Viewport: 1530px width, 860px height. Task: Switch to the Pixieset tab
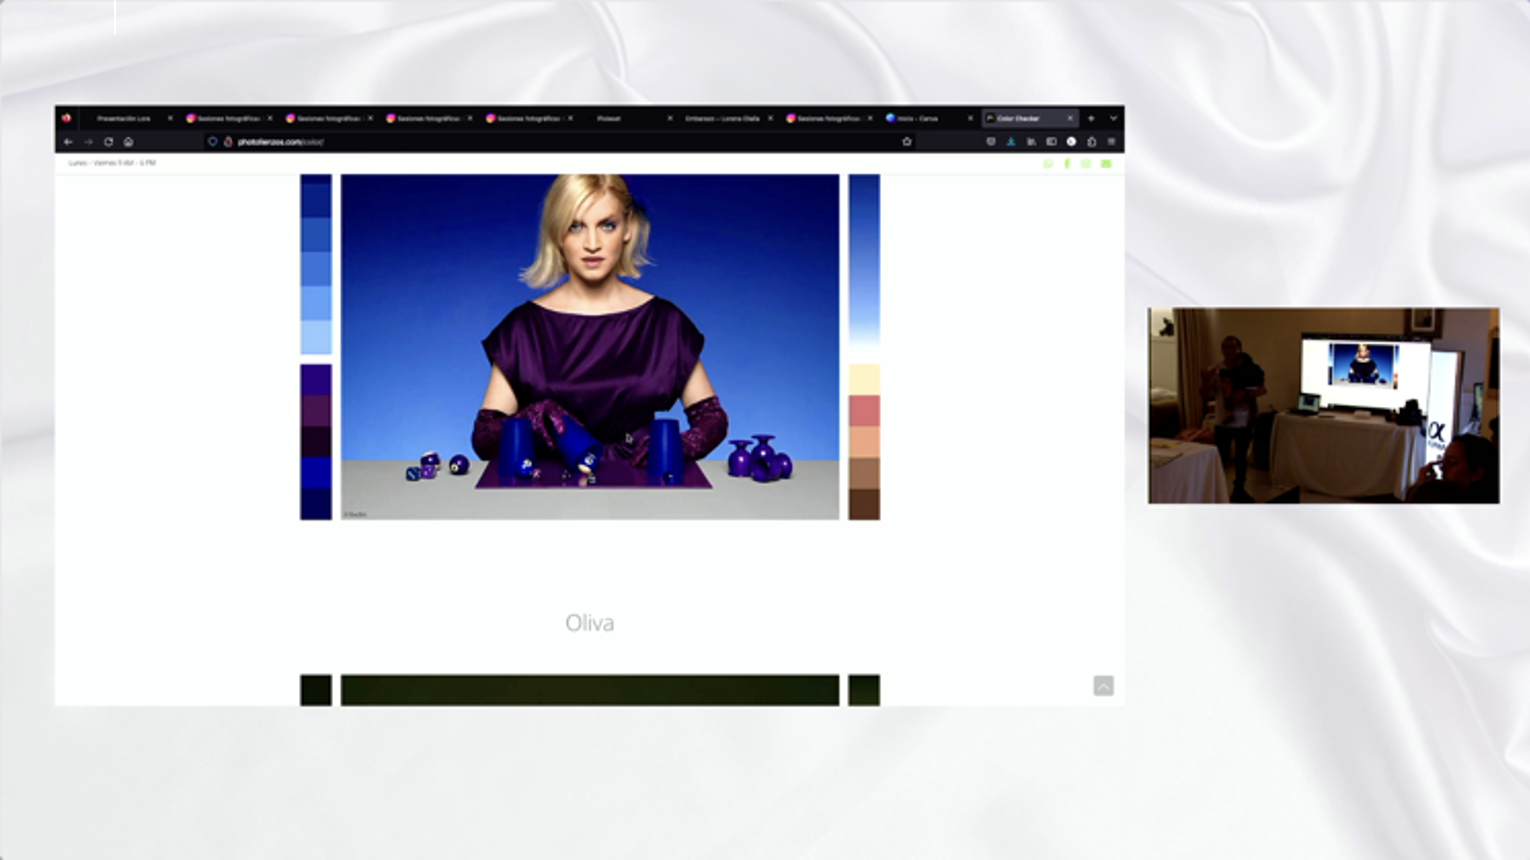coord(629,118)
